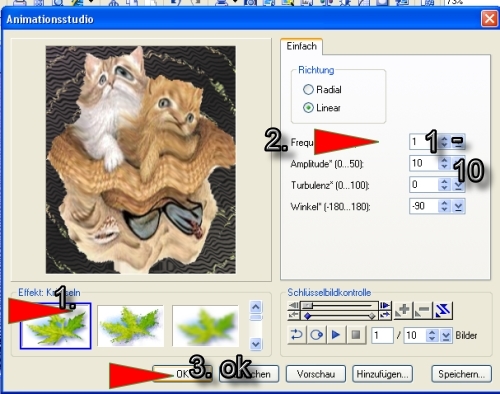Screen dimensions: 500x394
Task: Decrease Amplitude with spinner down arrow
Action: pos(444,167)
